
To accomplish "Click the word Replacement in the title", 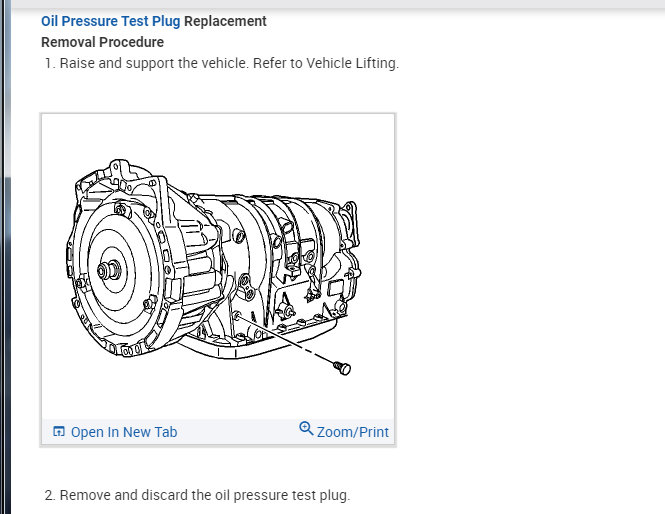I will coord(225,21).
